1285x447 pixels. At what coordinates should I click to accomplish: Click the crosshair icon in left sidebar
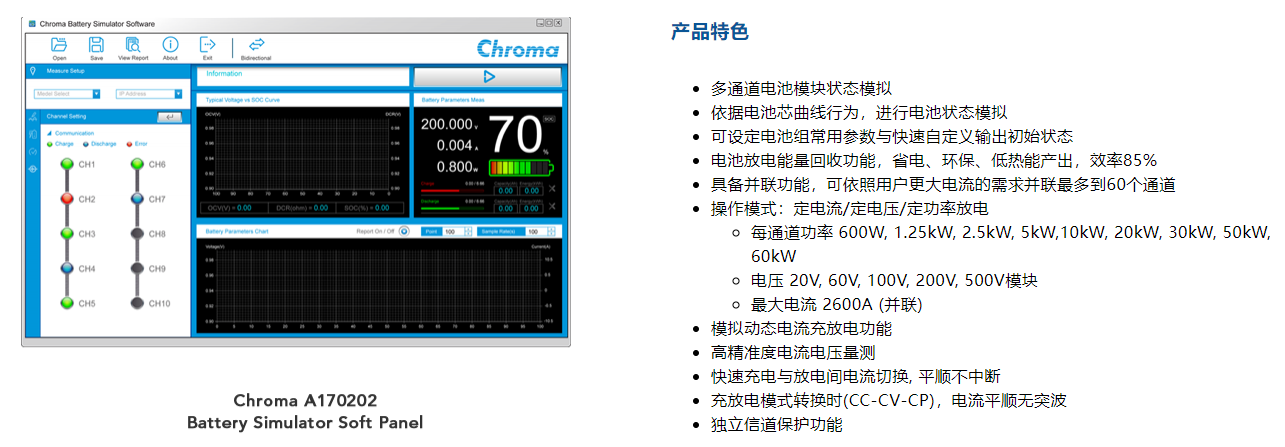[33, 169]
